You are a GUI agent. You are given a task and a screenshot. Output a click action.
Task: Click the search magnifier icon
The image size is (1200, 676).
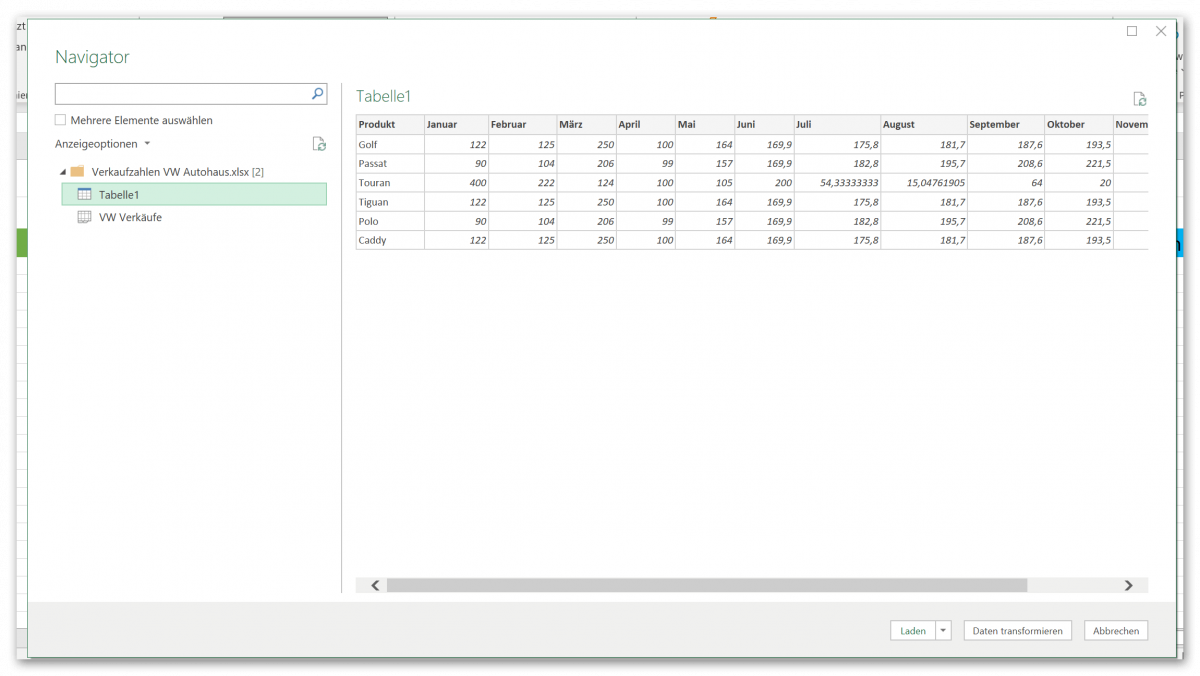click(318, 93)
